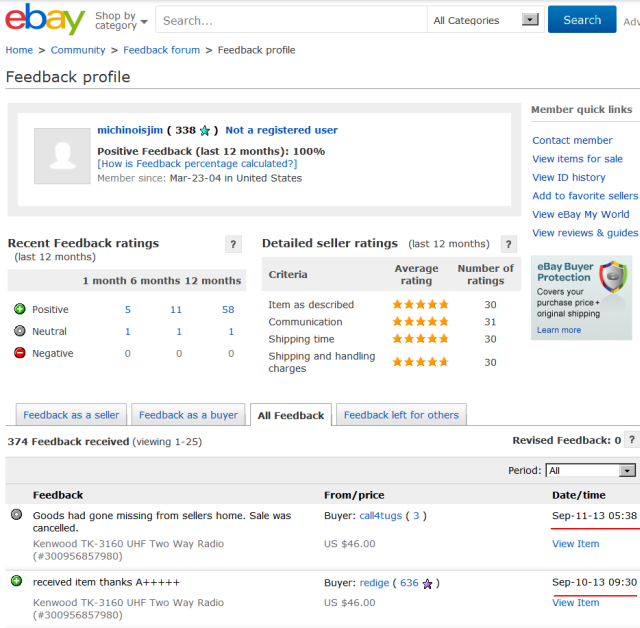Click the red Negative rating icon
Image resolution: width=640 pixels, height=628 pixels.
pyautogui.click(x=19, y=353)
